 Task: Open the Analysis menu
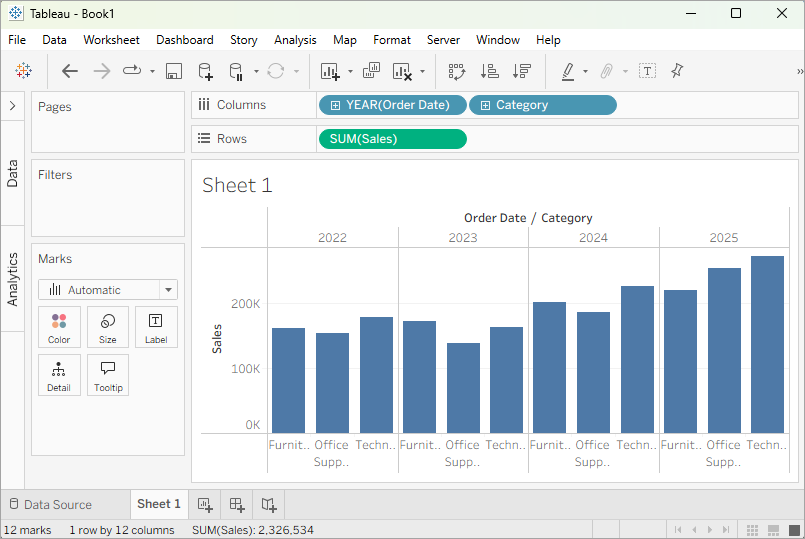[x=295, y=40]
